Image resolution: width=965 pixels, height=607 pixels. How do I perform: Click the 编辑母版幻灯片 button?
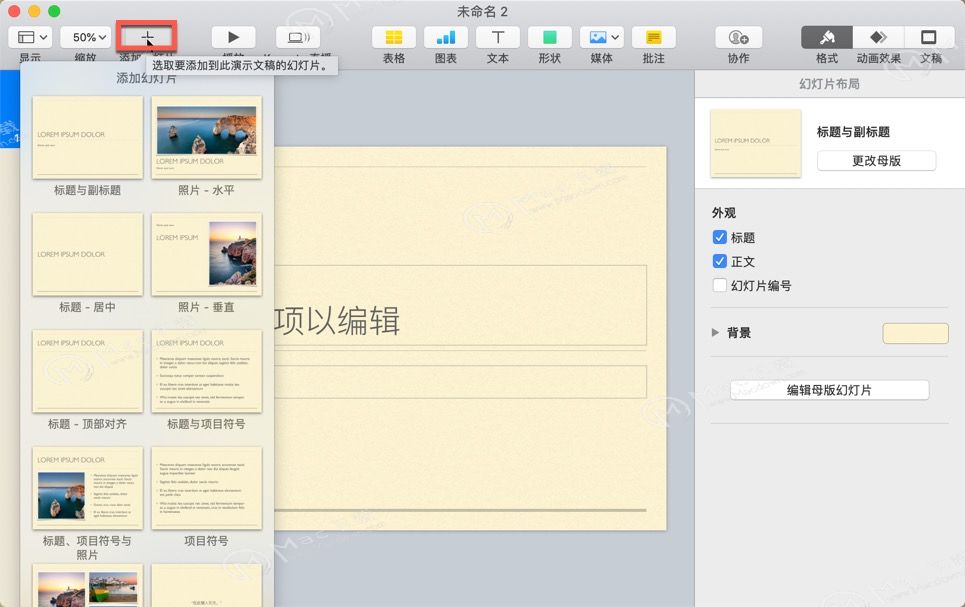[829, 390]
